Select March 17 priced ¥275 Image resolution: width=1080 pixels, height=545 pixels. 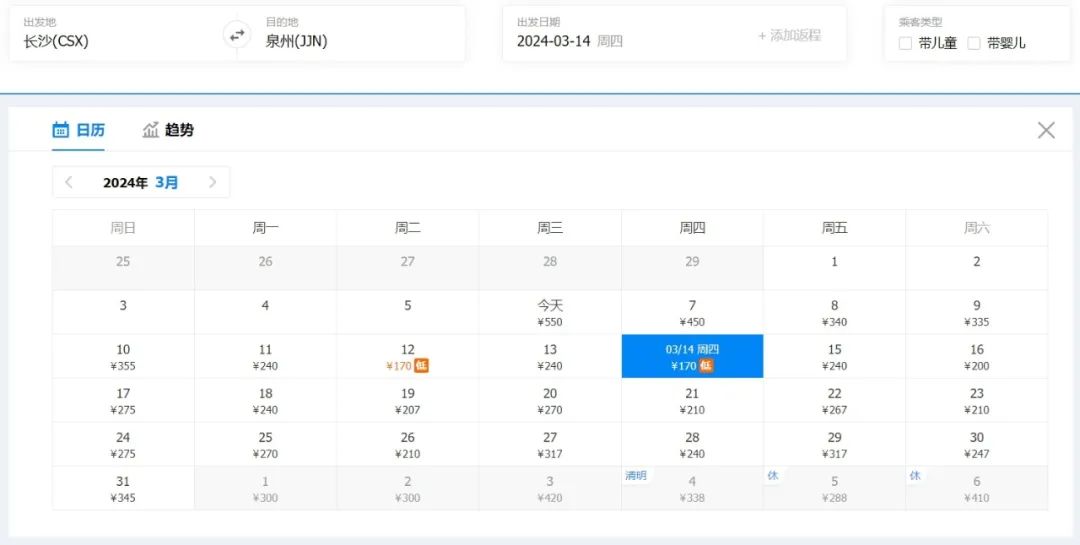tap(123, 400)
